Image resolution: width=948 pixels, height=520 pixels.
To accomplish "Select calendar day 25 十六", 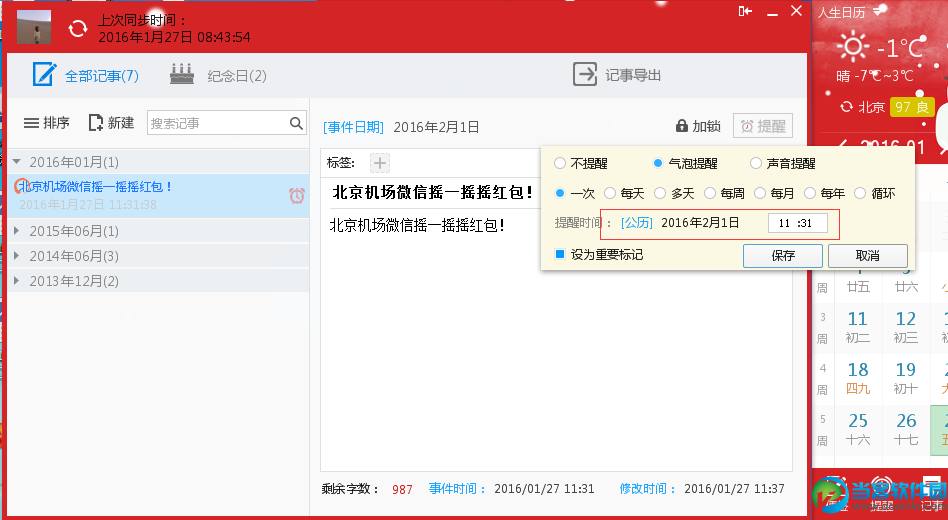I will click(857, 429).
